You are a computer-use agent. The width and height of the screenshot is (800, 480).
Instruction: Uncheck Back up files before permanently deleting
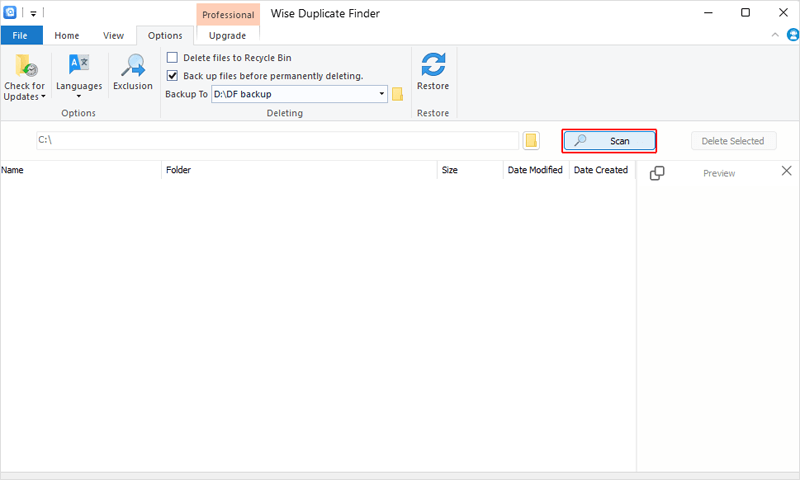pos(172,75)
